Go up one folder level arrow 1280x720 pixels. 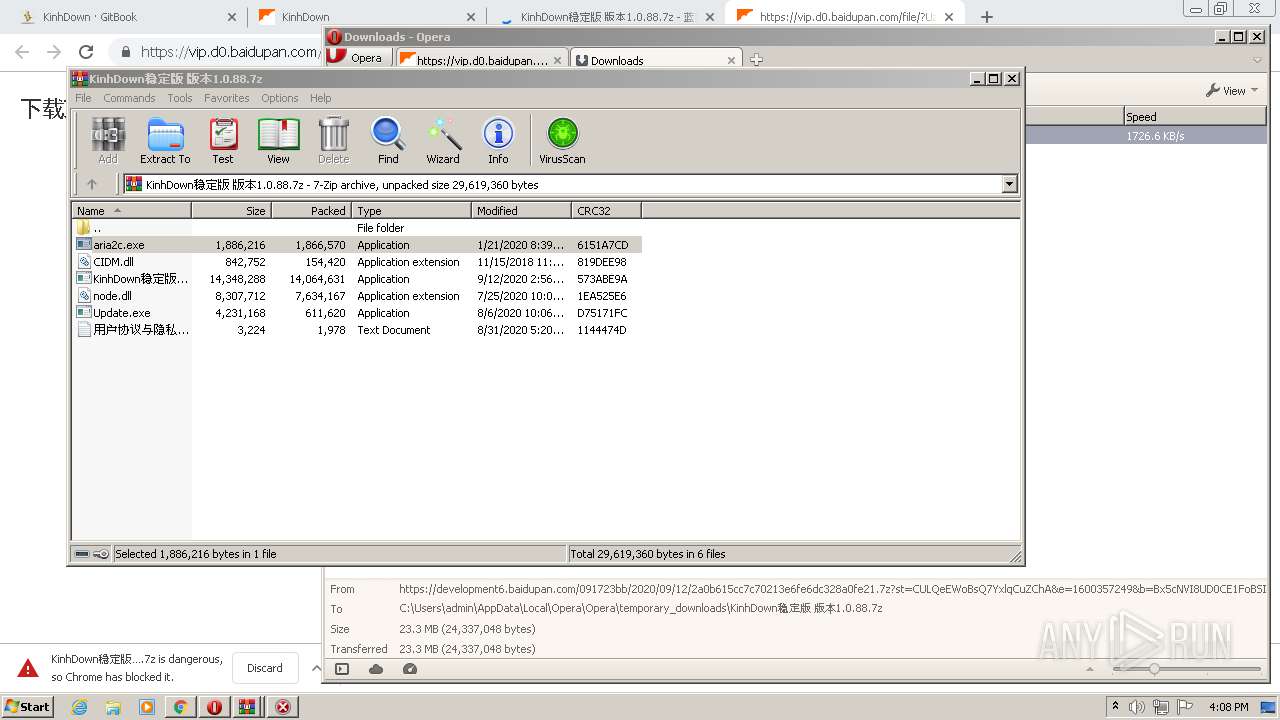pos(92,184)
